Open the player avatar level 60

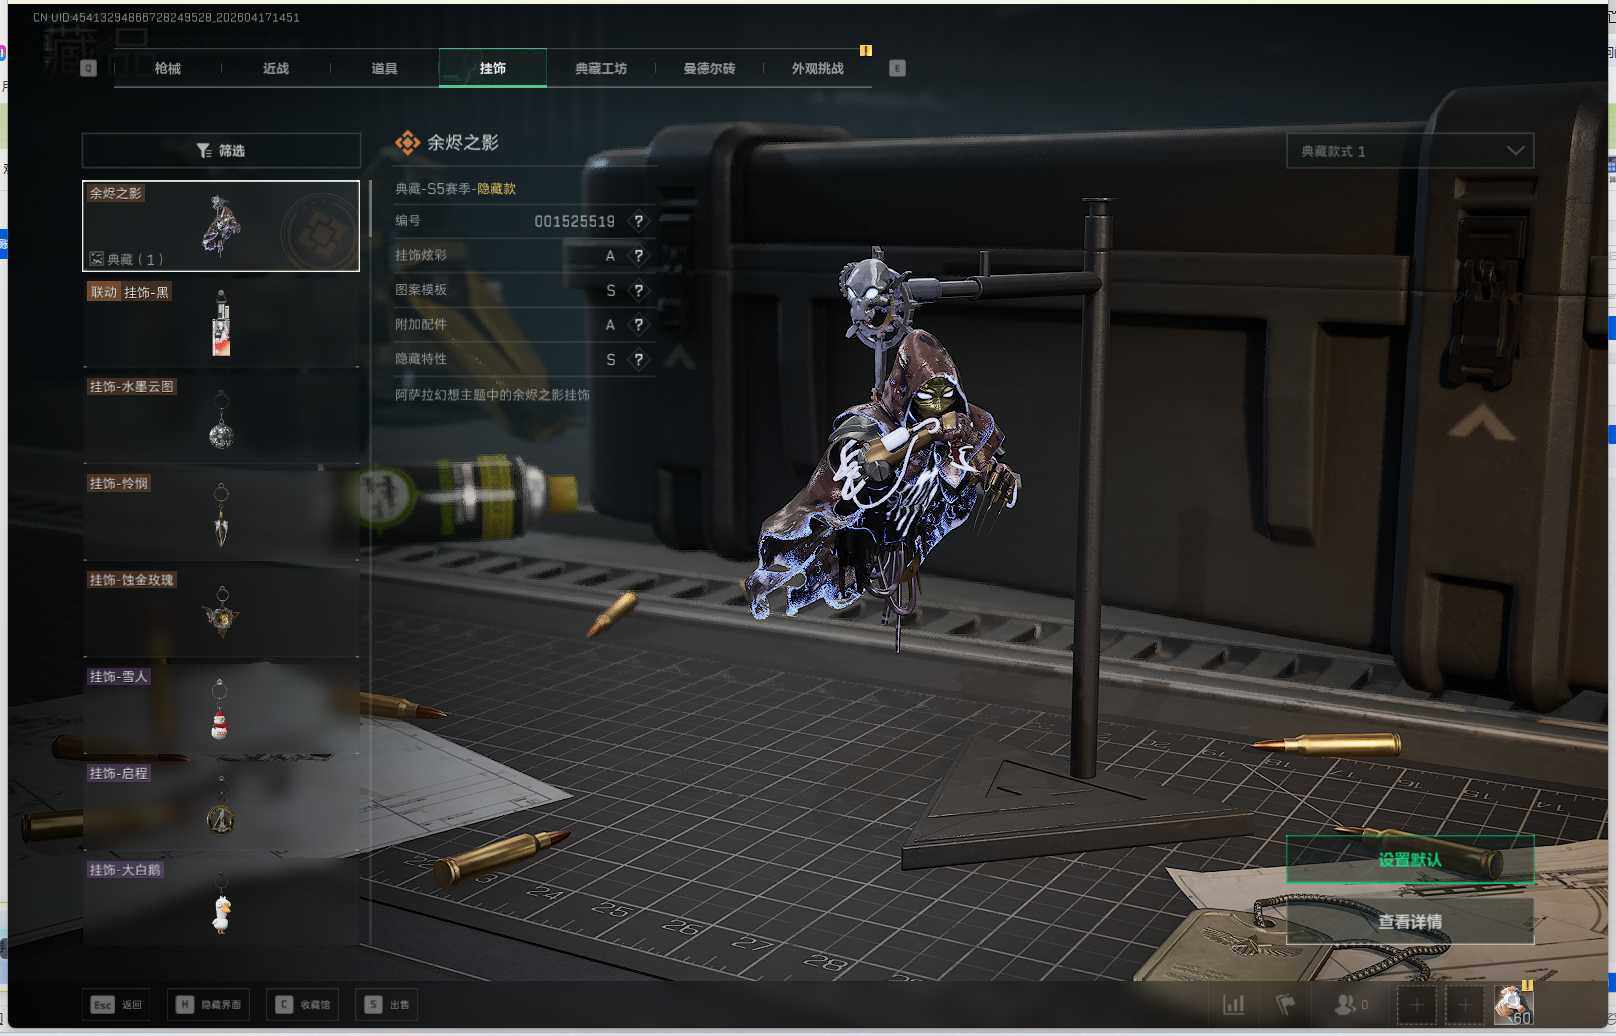point(1512,1004)
